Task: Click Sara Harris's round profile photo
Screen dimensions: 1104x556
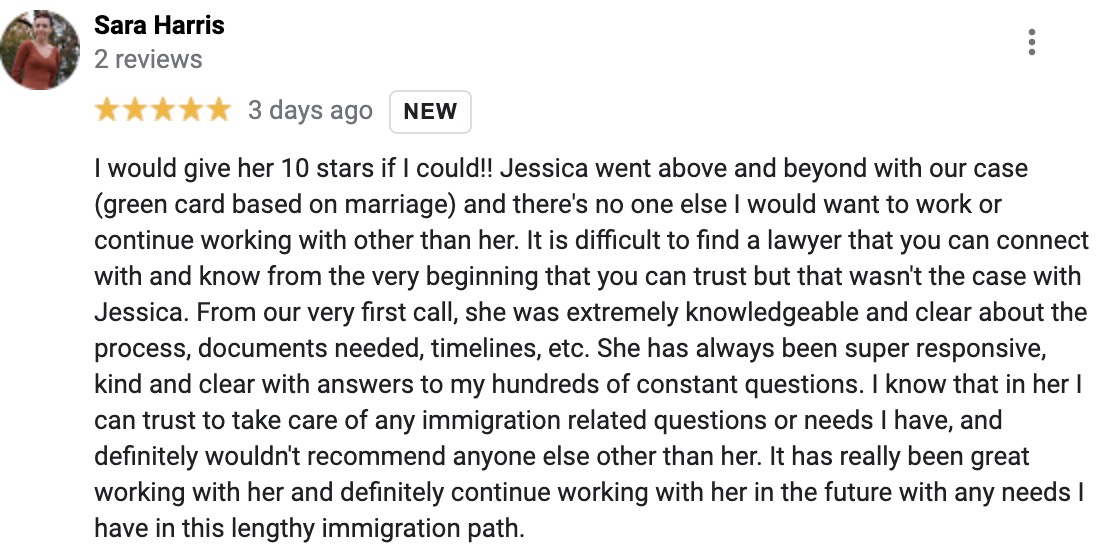Action: (x=39, y=50)
